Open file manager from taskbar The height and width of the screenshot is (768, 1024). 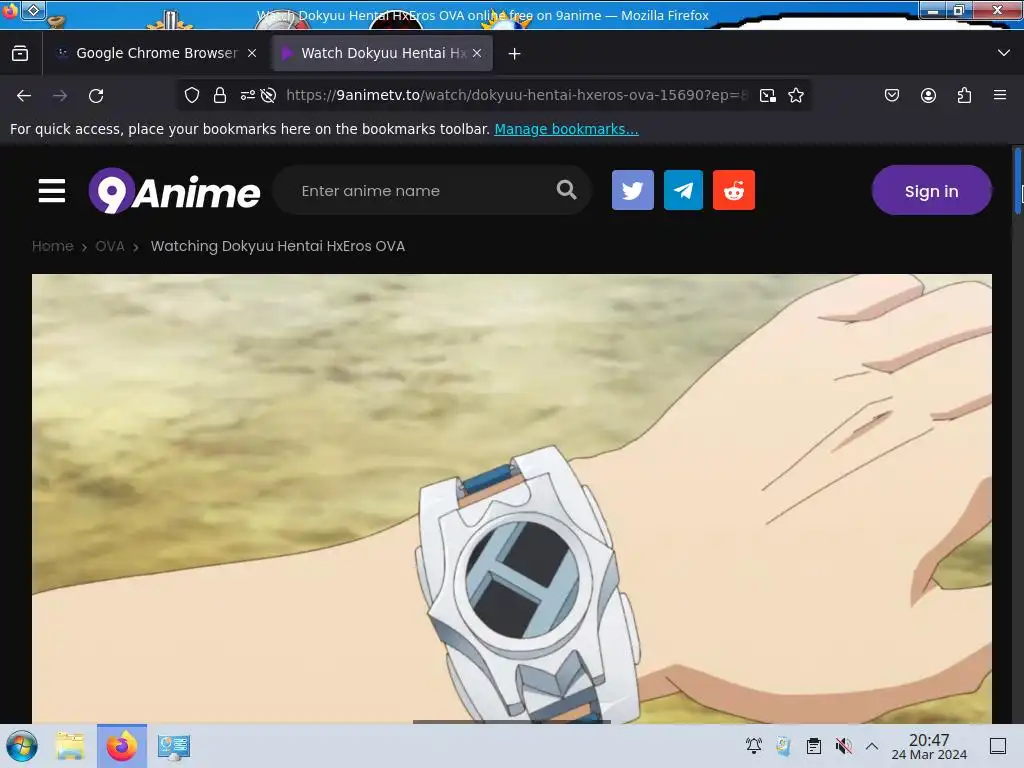(70, 746)
